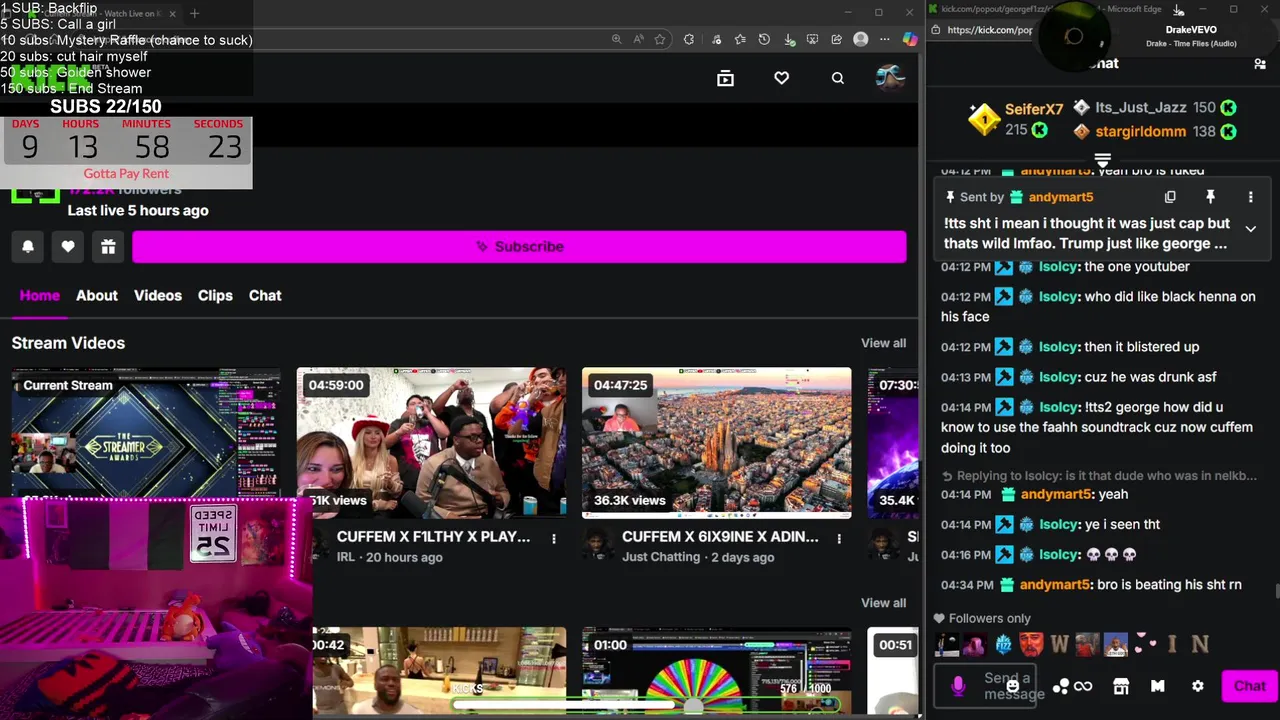Viewport: 1280px width, 720px height.
Task: Open Edge Settings and more ellipsis
Action: [885, 39]
